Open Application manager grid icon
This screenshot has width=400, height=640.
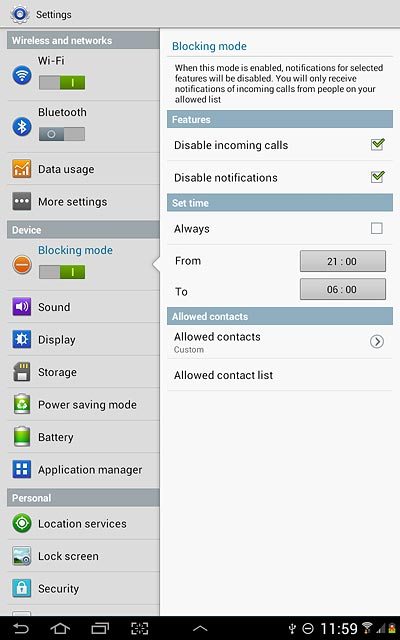click(x=22, y=469)
